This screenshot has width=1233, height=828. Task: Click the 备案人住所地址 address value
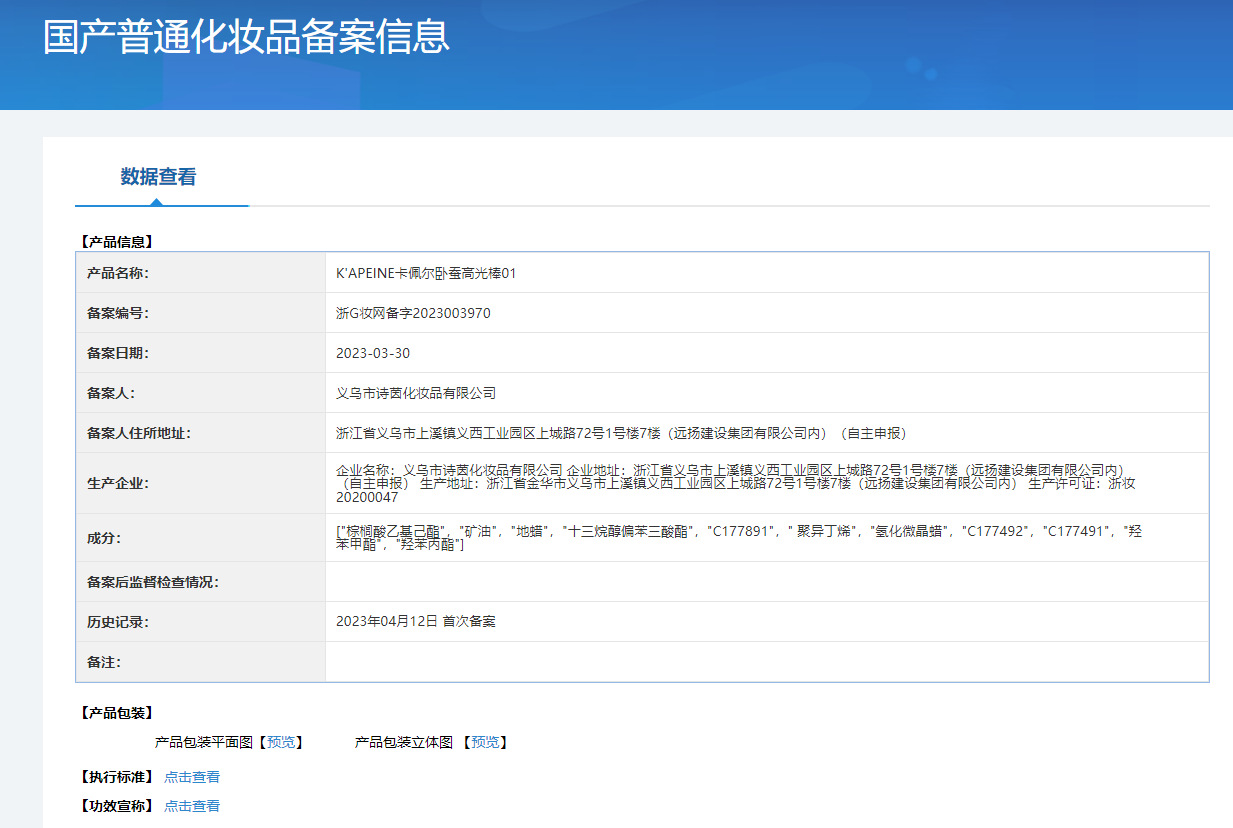621,433
